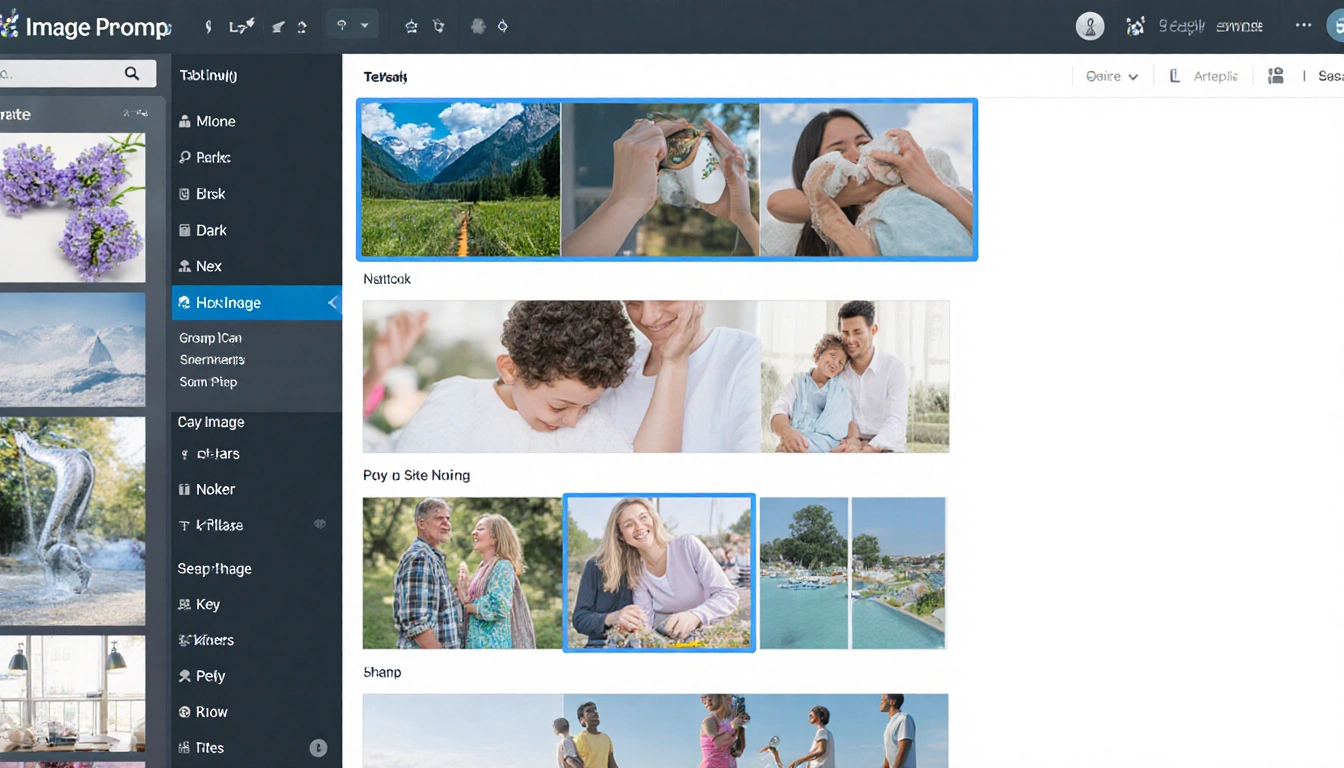Click the magnifier icon in the search box
Image resolution: width=1344 pixels, height=768 pixels.
132,74
